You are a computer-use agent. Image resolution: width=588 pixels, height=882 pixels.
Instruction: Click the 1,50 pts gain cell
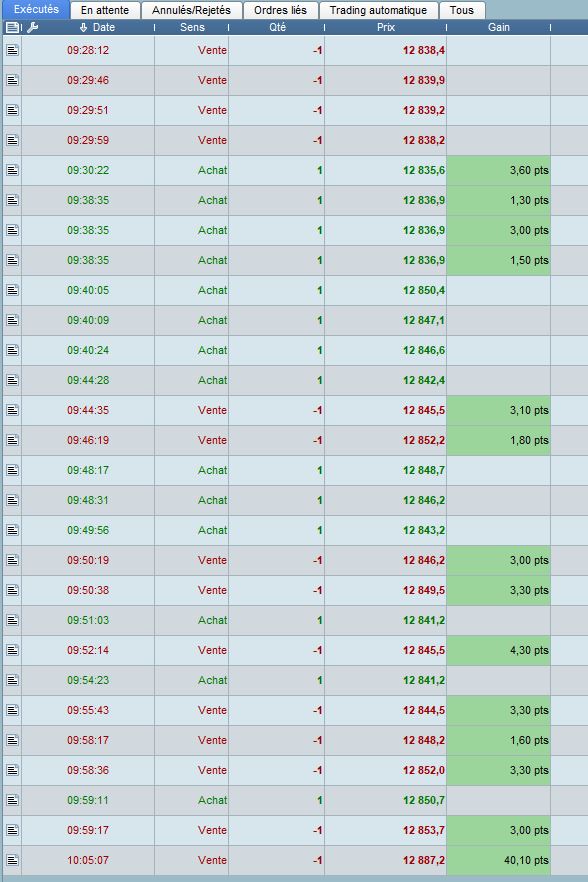pos(499,260)
